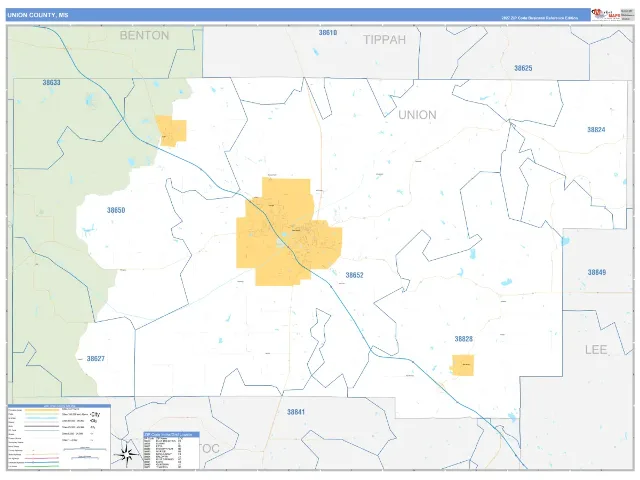The width and height of the screenshot is (640, 480).
Task: Click the small orange town near 38828
Action: [463, 365]
